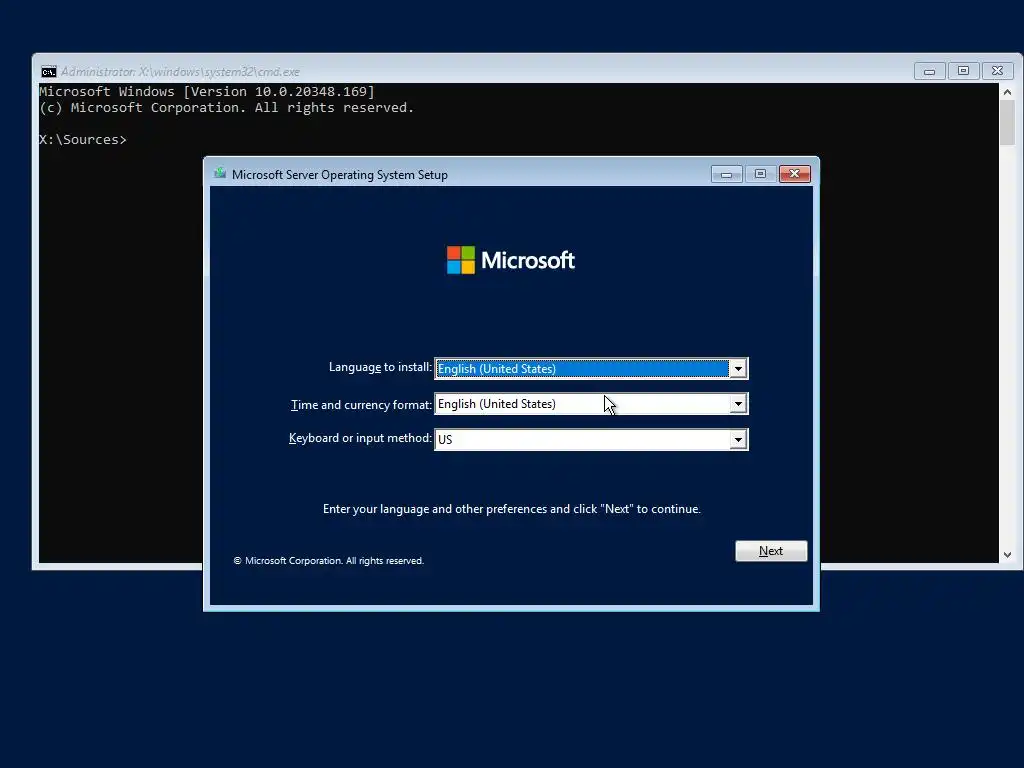Click the 'Administrator: X:\windows\system32\cmd.exe' title
This screenshot has height=768, width=1024.
pyautogui.click(x=180, y=72)
